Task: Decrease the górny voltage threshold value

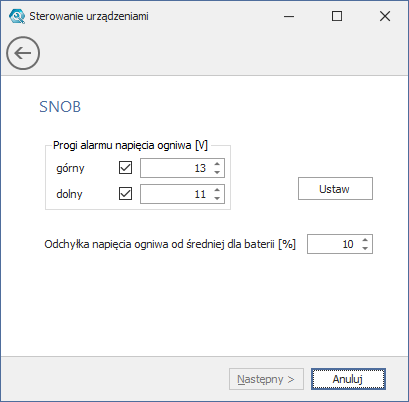Action: [x=217, y=172]
